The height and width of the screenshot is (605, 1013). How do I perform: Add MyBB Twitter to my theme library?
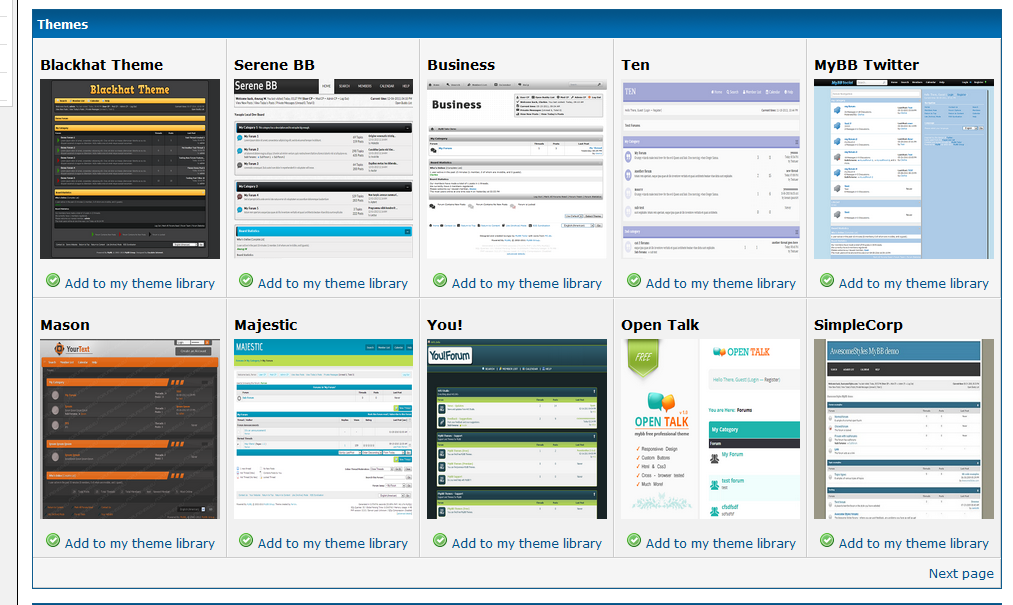[x=914, y=283]
